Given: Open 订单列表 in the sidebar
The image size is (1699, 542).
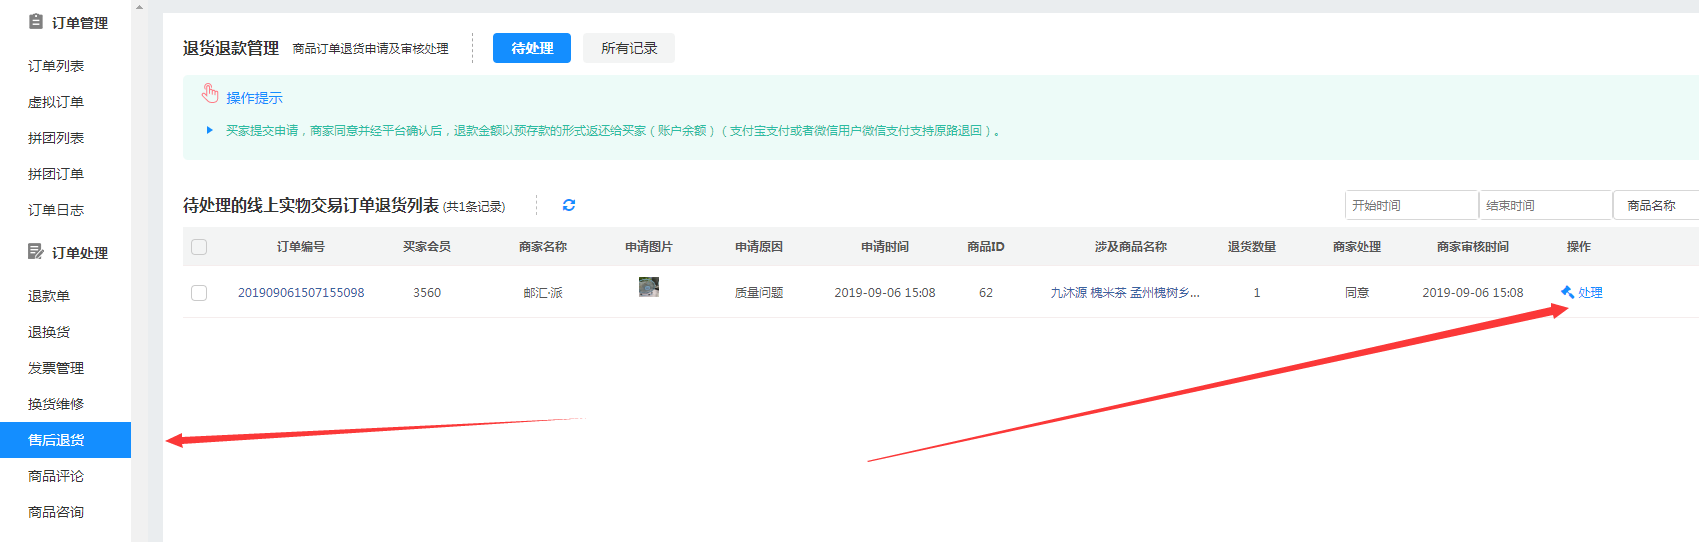Looking at the screenshot, I should [x=56, y=66].
